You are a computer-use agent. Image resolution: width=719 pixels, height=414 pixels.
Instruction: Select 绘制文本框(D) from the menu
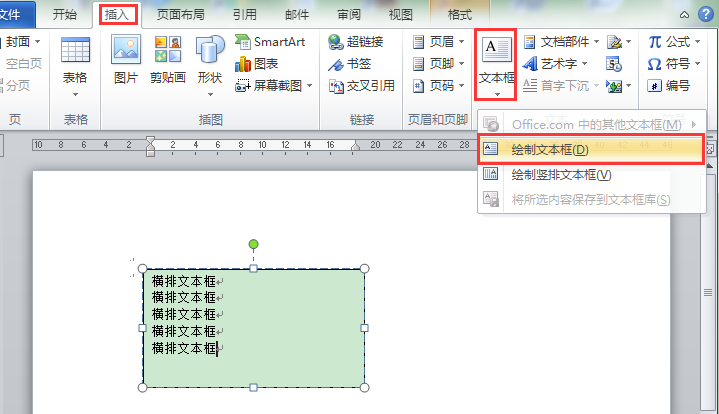591,149
